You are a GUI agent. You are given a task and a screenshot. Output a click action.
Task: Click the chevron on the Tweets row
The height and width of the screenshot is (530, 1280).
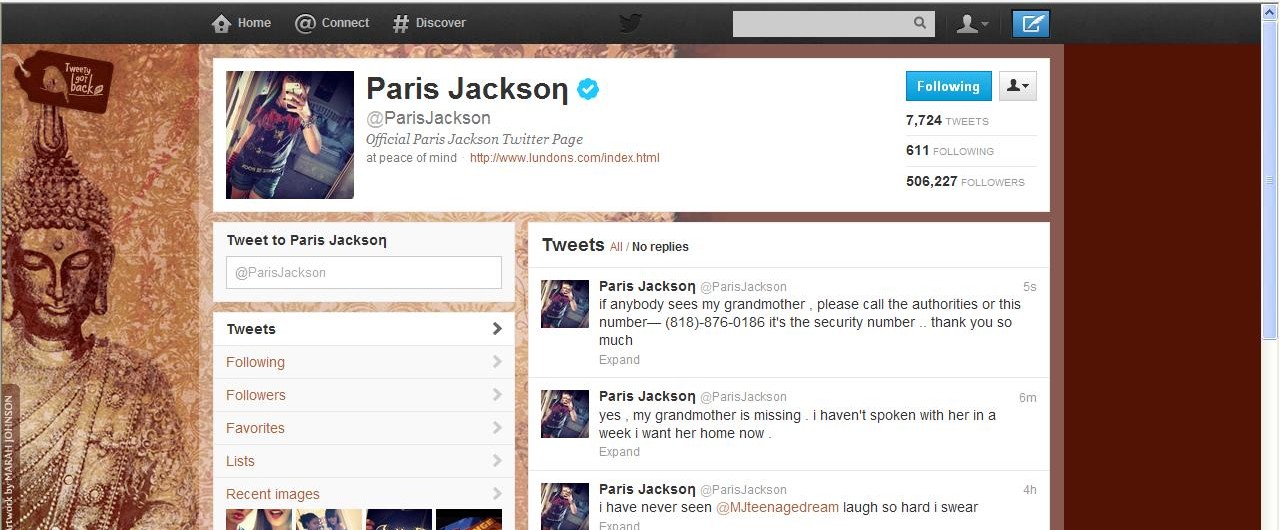(x=497, y=329)
